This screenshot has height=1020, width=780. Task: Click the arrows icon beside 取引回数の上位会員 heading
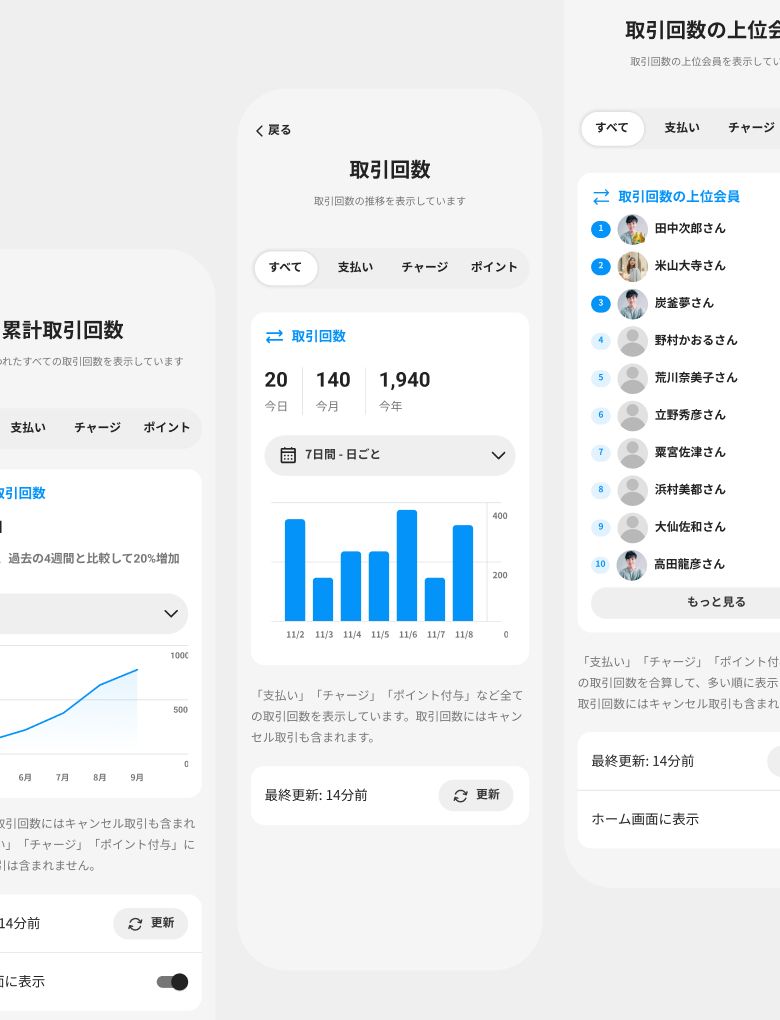tap(601, 196)
